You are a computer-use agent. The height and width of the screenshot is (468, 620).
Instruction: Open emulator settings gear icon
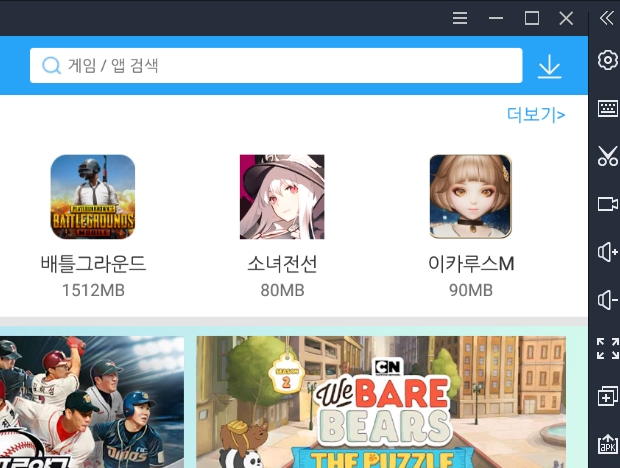pyautogui.click(x=607, y=60)
